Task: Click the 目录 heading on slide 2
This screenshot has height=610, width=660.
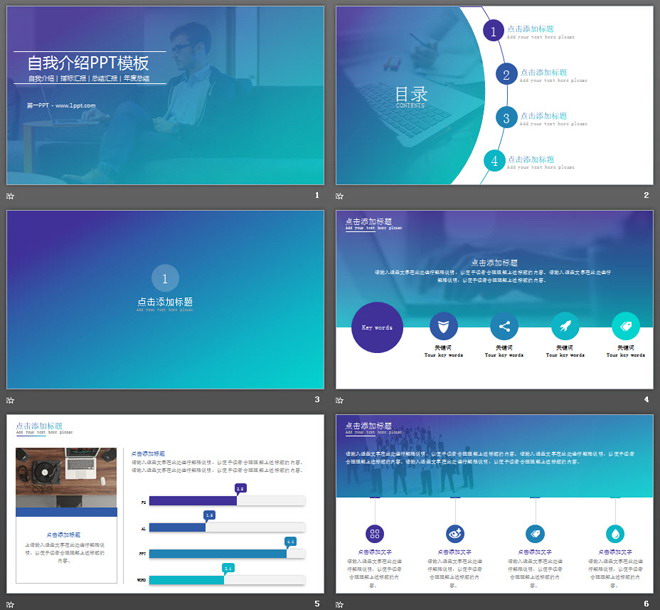Action: coord(411,93)
